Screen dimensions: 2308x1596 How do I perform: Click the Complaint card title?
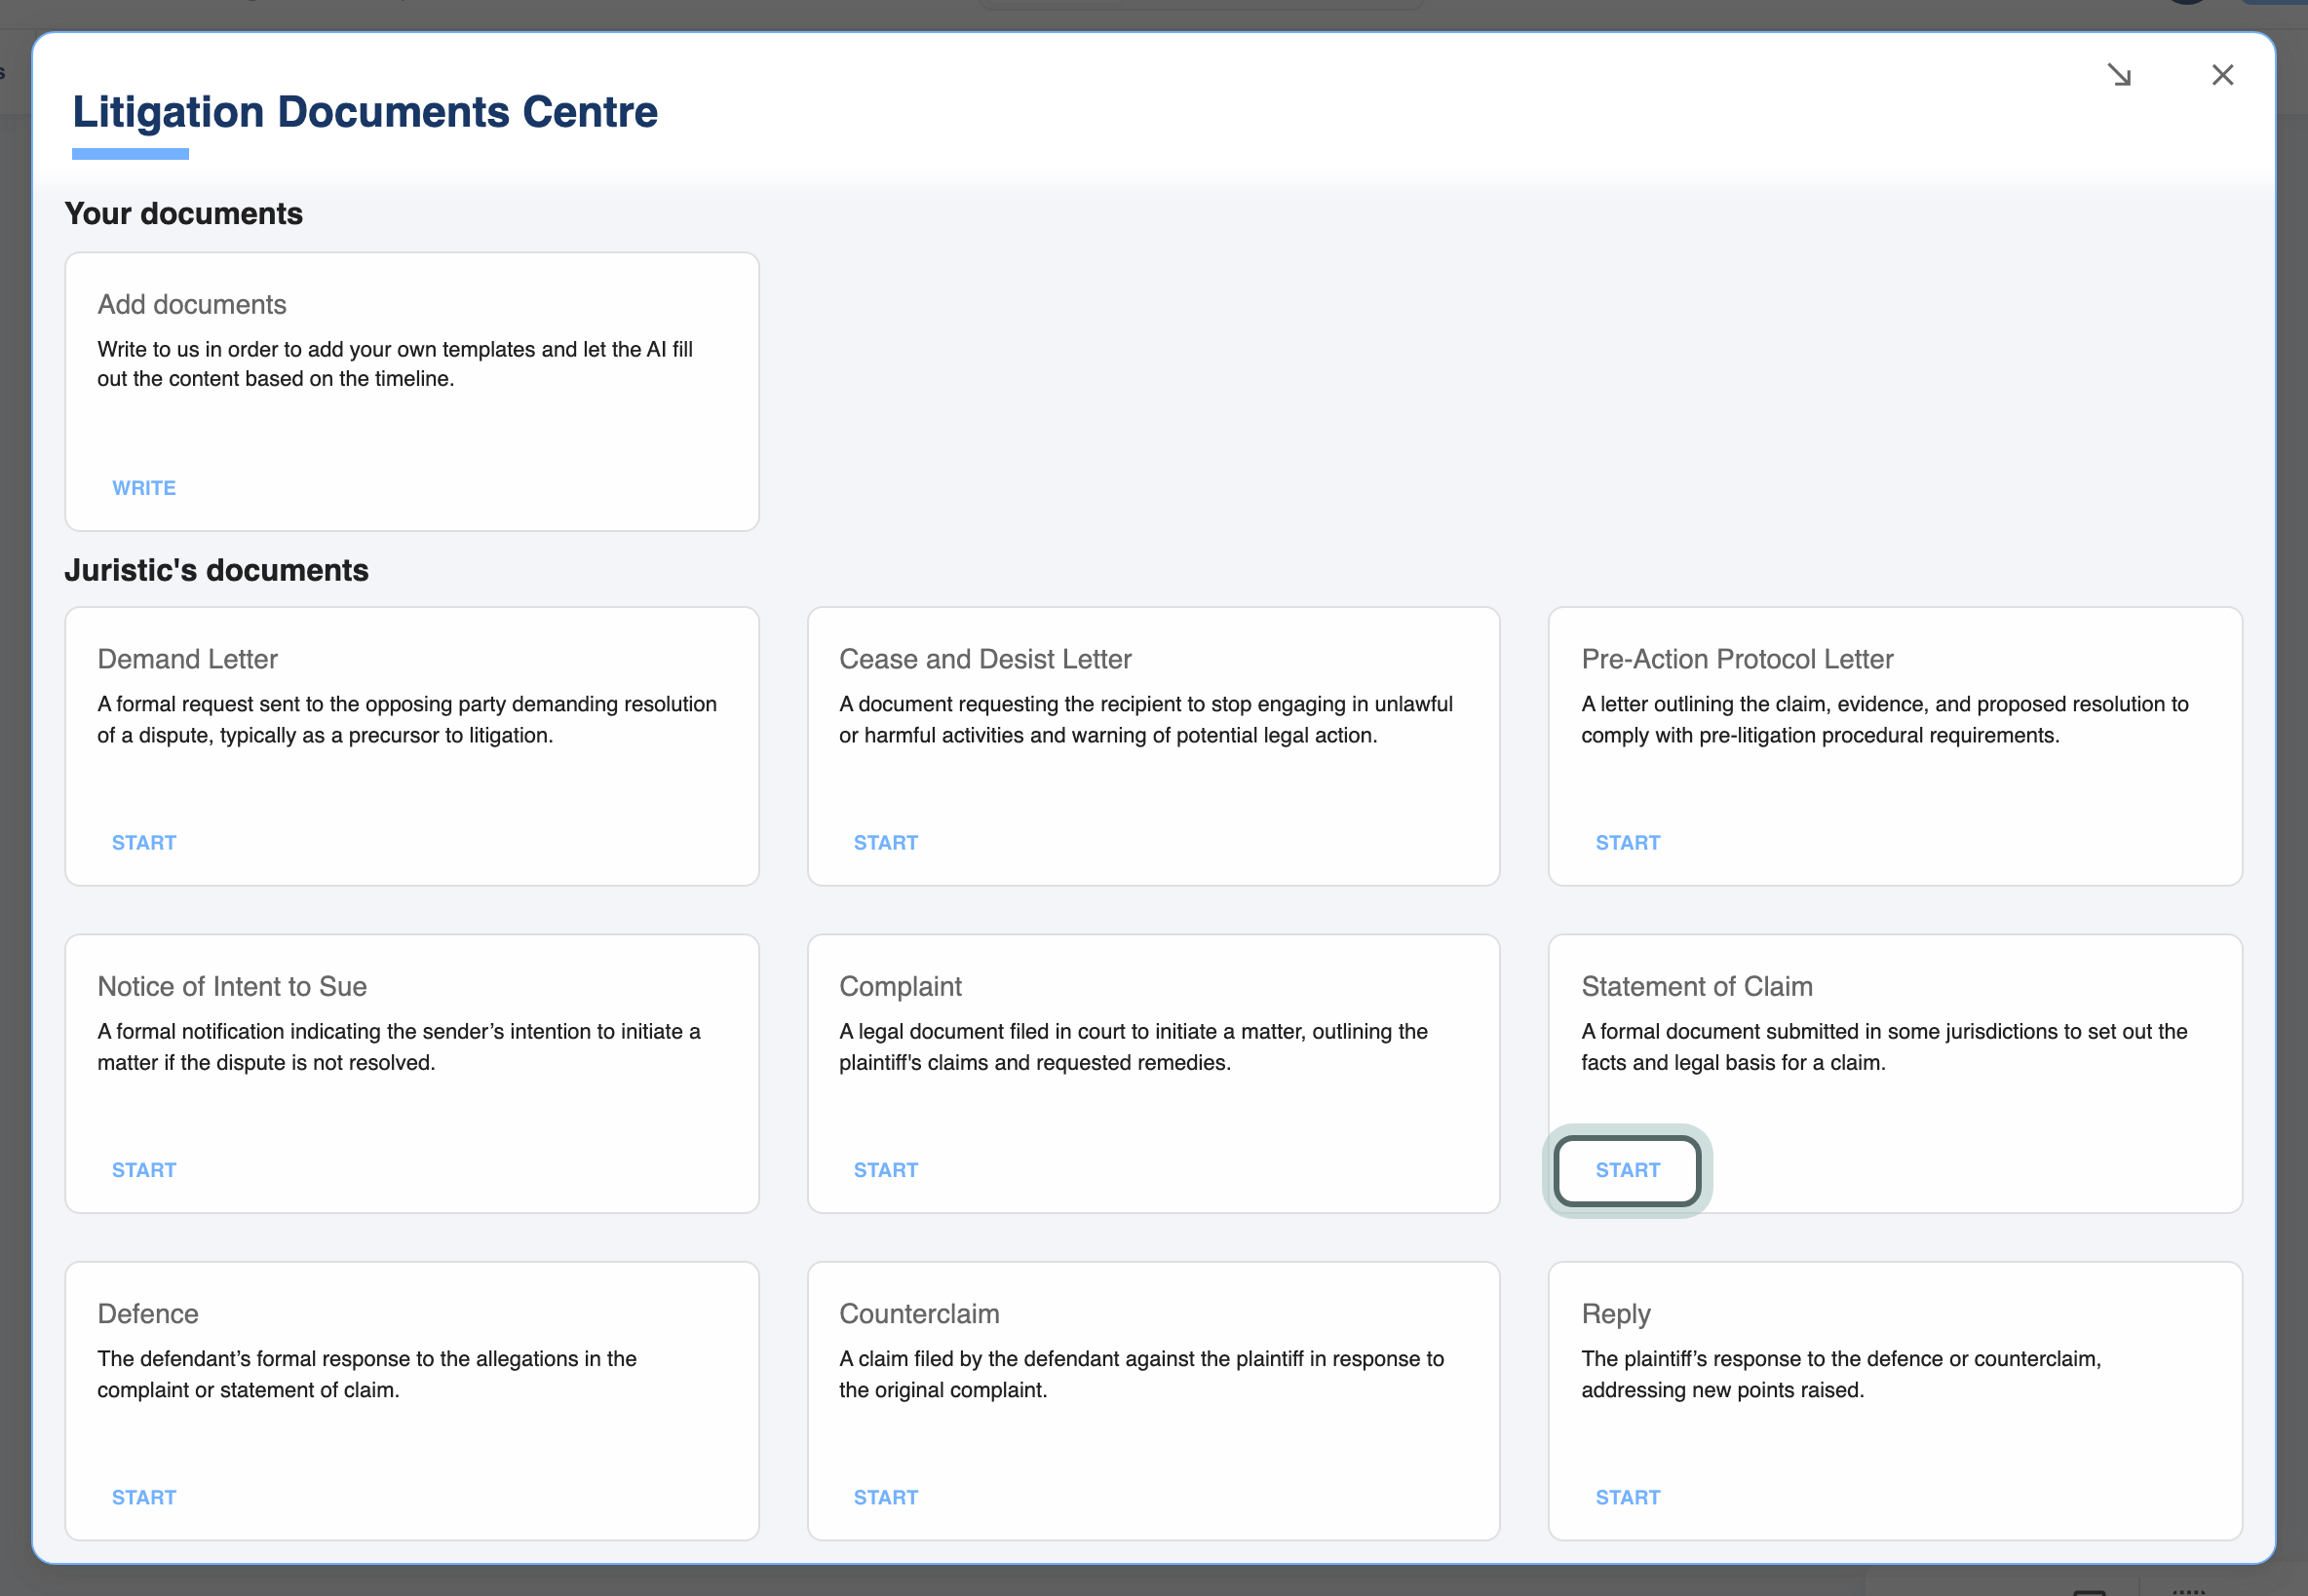pos(900,986)
